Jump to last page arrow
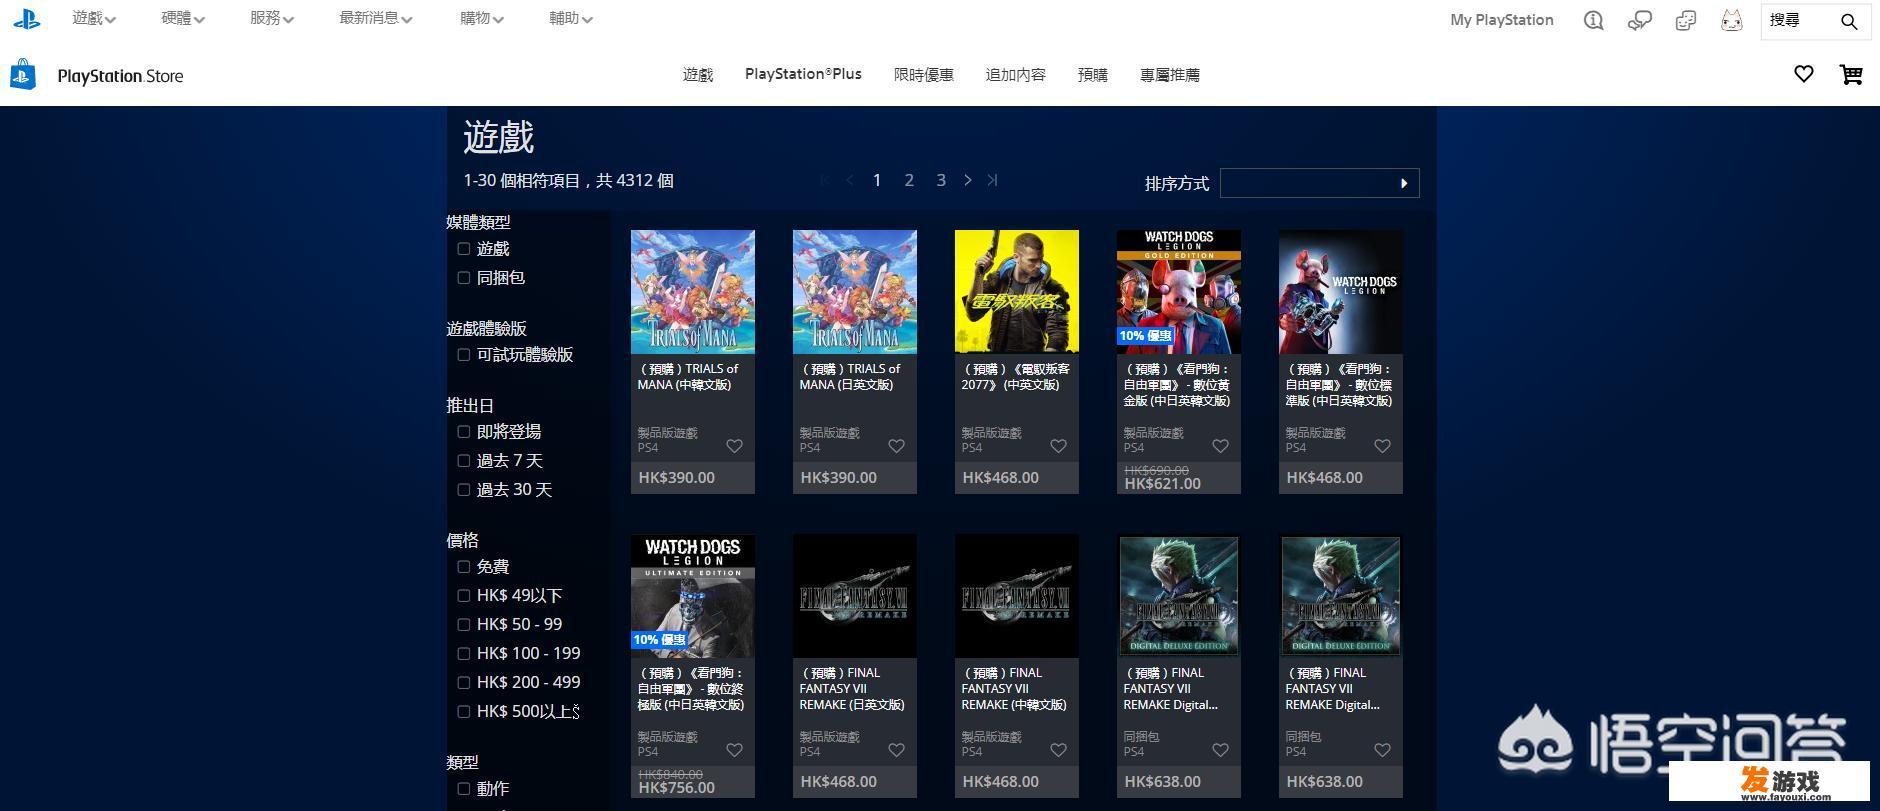Viewport: 1880px width, 811px height. point(992,180)
